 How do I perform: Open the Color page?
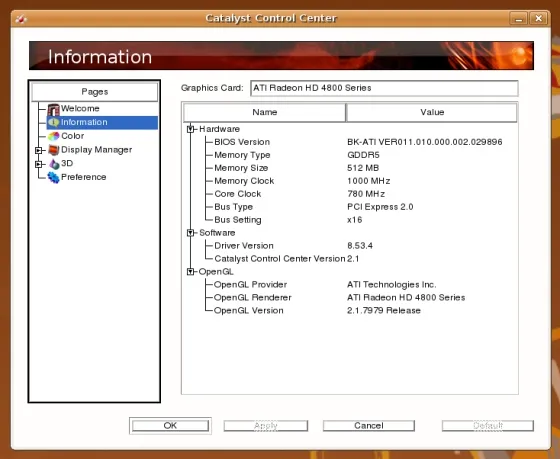tap(72, 136)
